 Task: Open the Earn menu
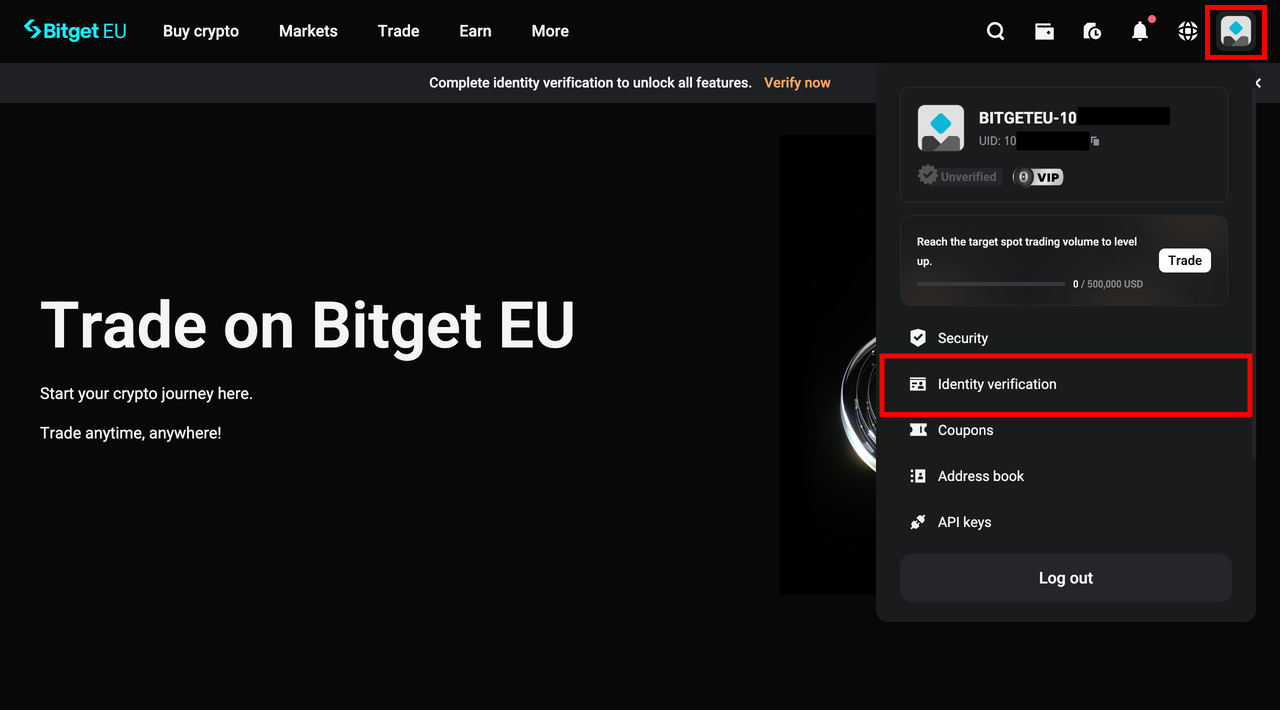(x=475, y=31)
